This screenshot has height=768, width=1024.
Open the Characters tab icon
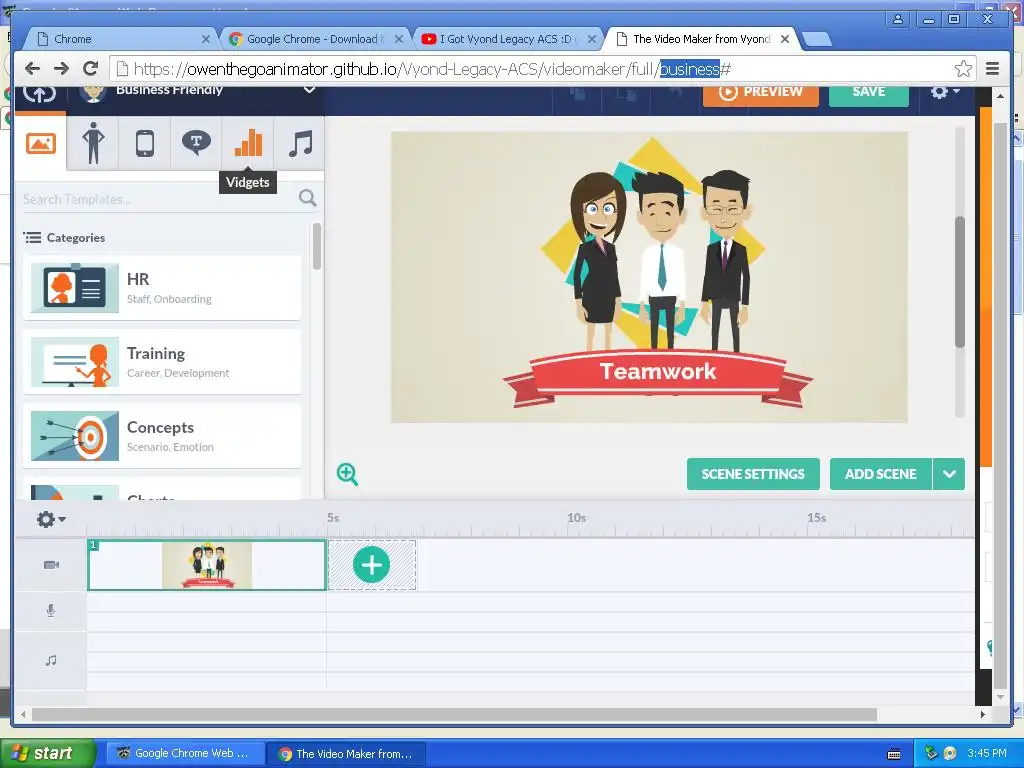93,143
